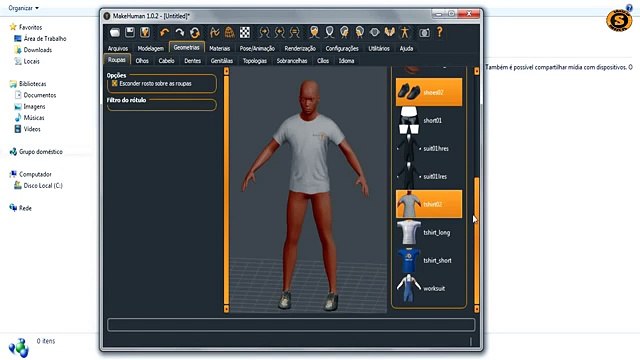Select the short01 clothing item
This screenshot has height=360, width=640.
click(429, 120)
